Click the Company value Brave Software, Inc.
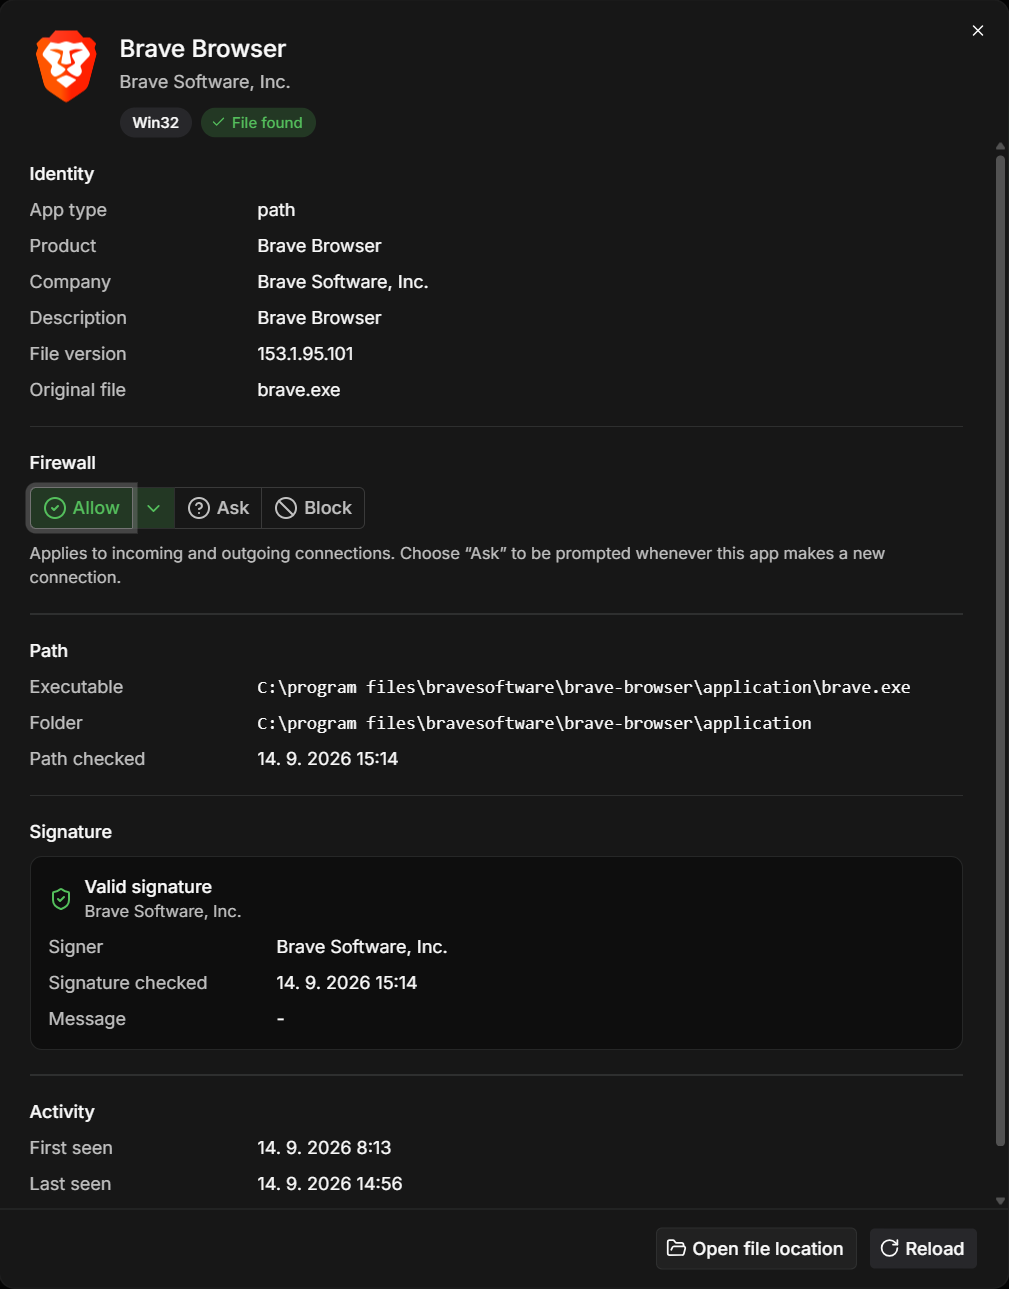1009x1289 pixels. (343, 282)
